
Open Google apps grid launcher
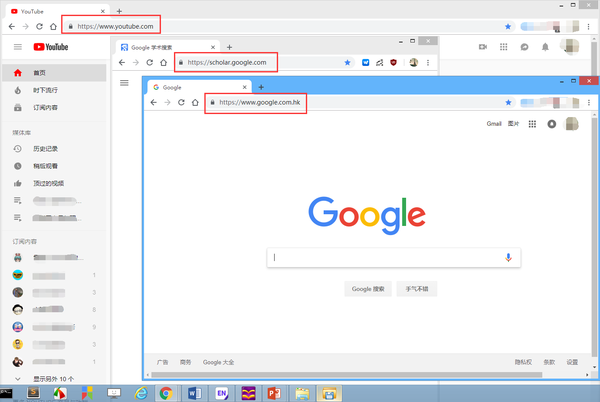click(532, 124)
